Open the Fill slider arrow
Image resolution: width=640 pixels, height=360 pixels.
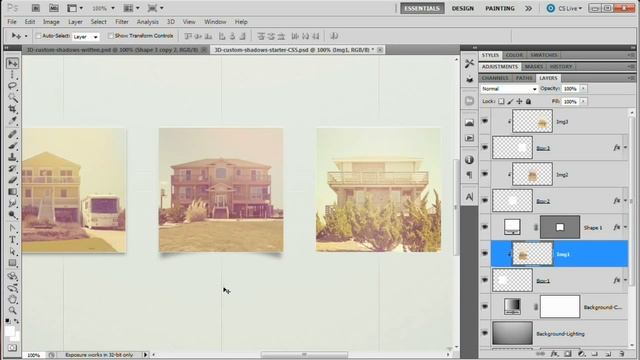pos(583,101)
